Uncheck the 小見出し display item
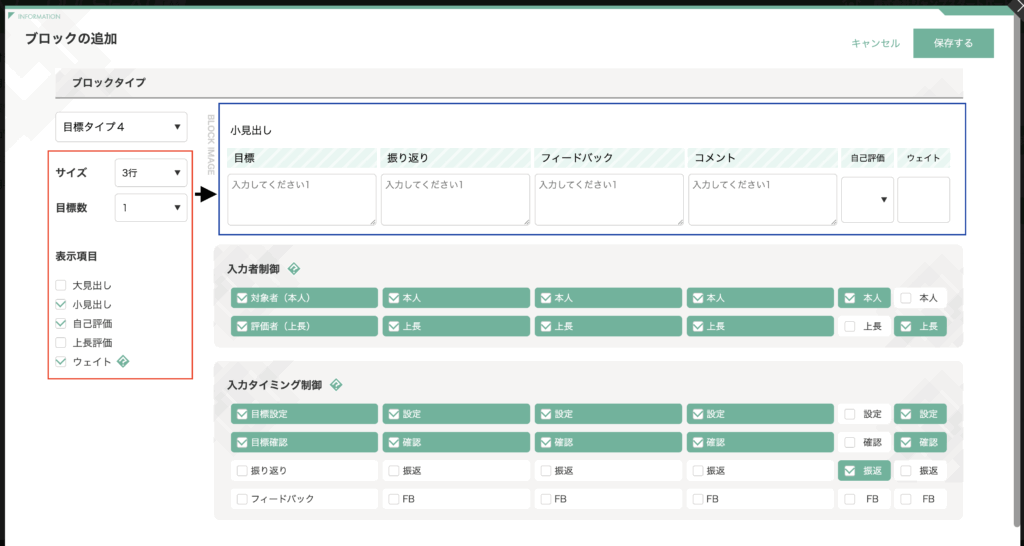 pos(61,305)
